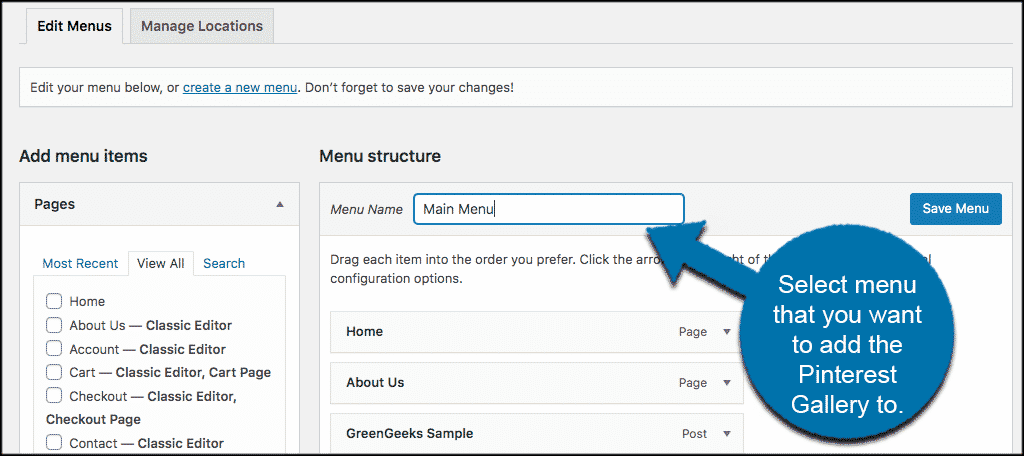This screenshot has width=1024, height=456.
Task: Click the Save Menu button
Action: point(955,209)
